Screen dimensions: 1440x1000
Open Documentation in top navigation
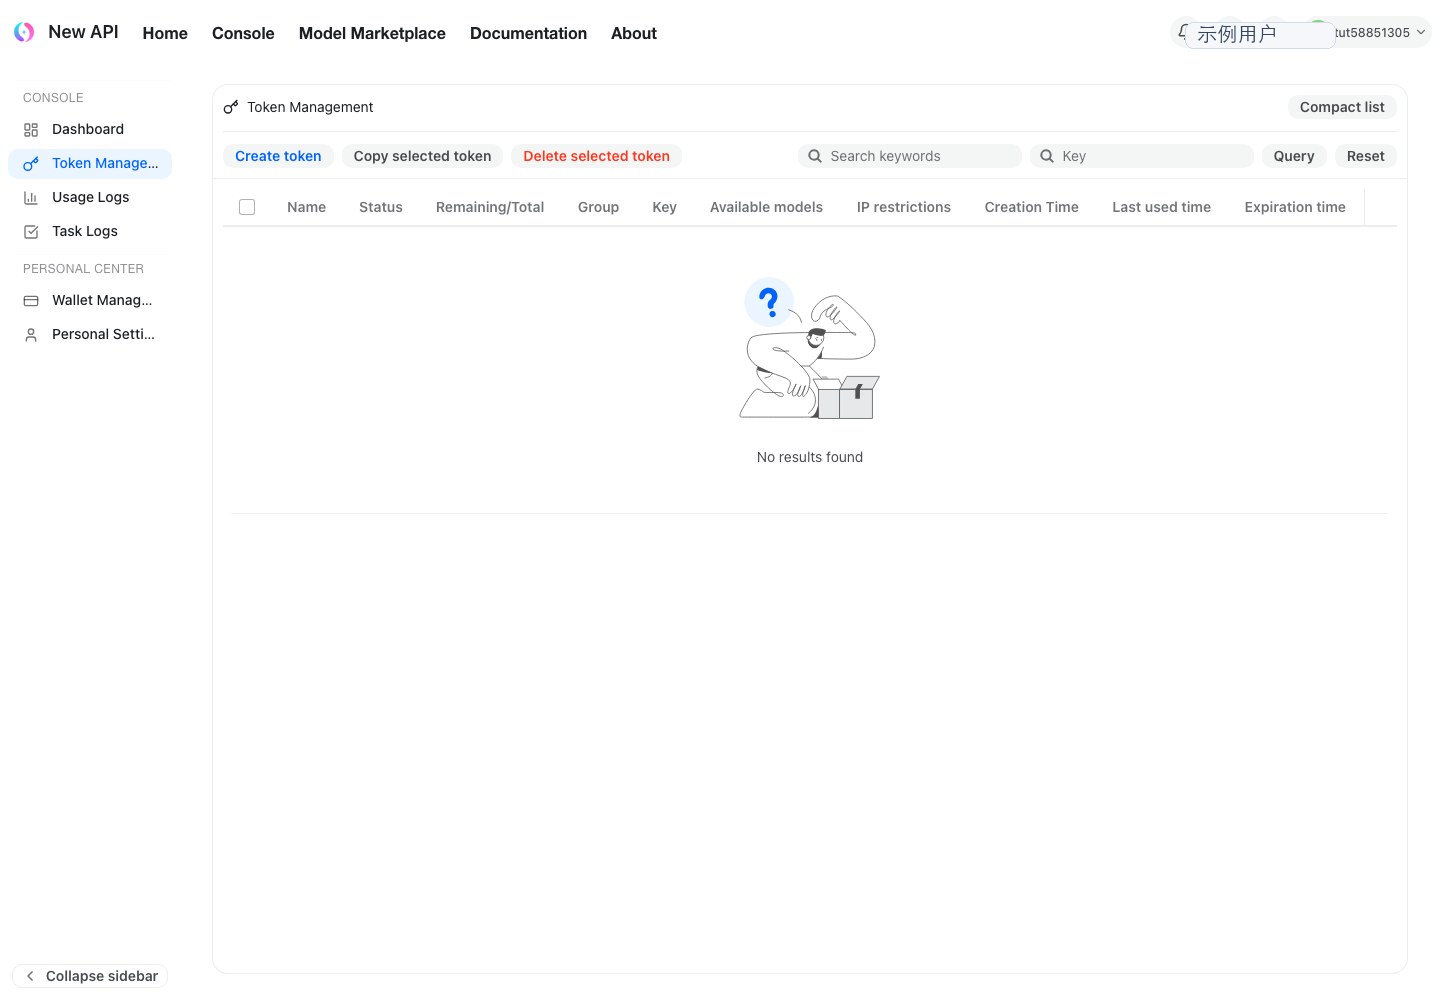pos(528,33)
